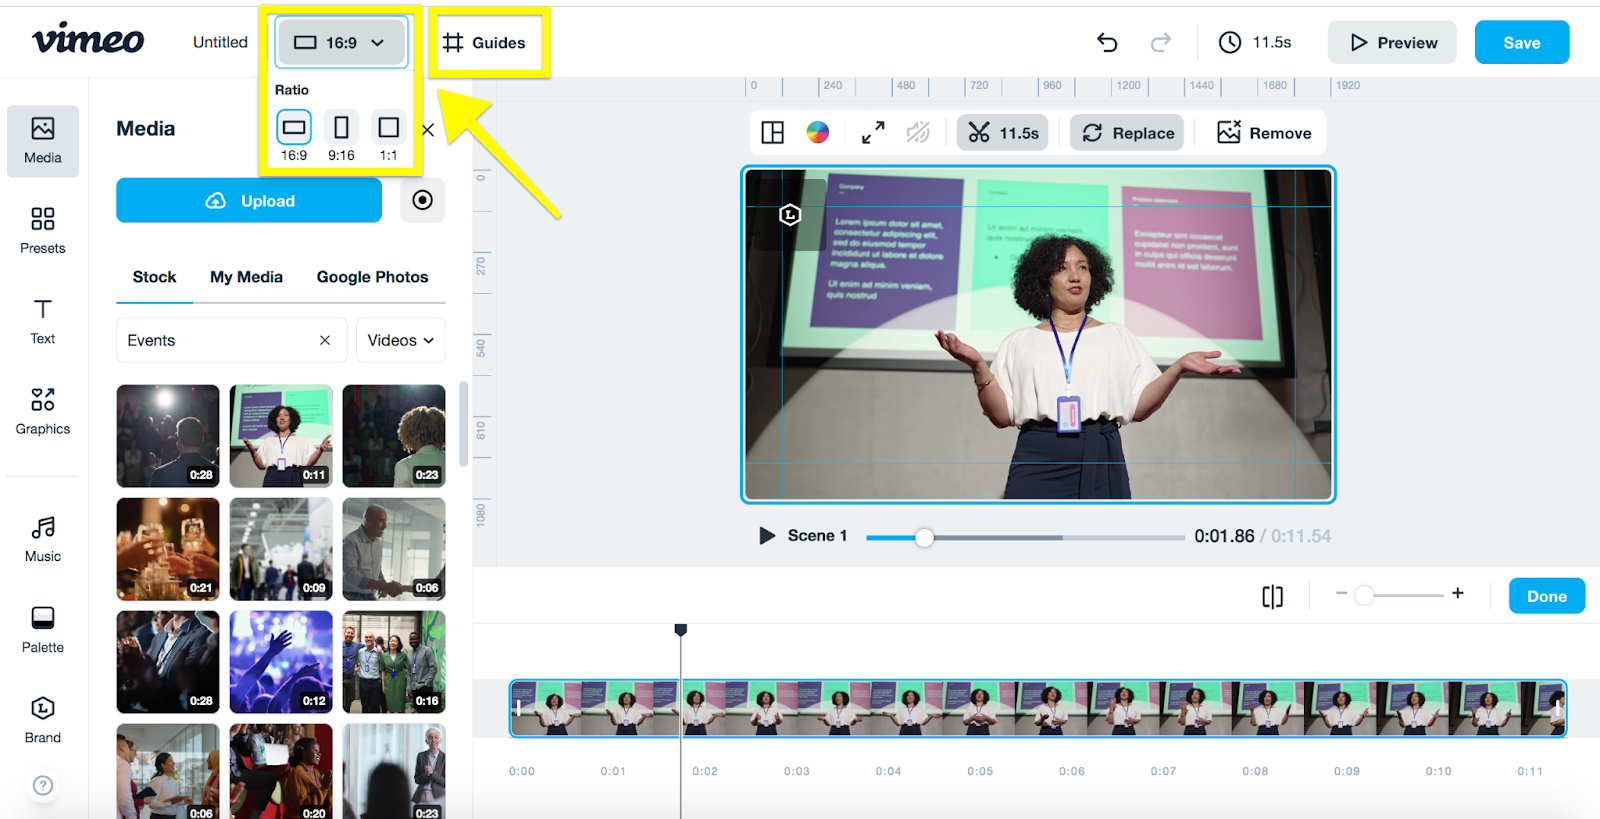Toggle Guides on the canvas
The width and height of the screenshot is (1600, 819).
(x=485, y=42)
